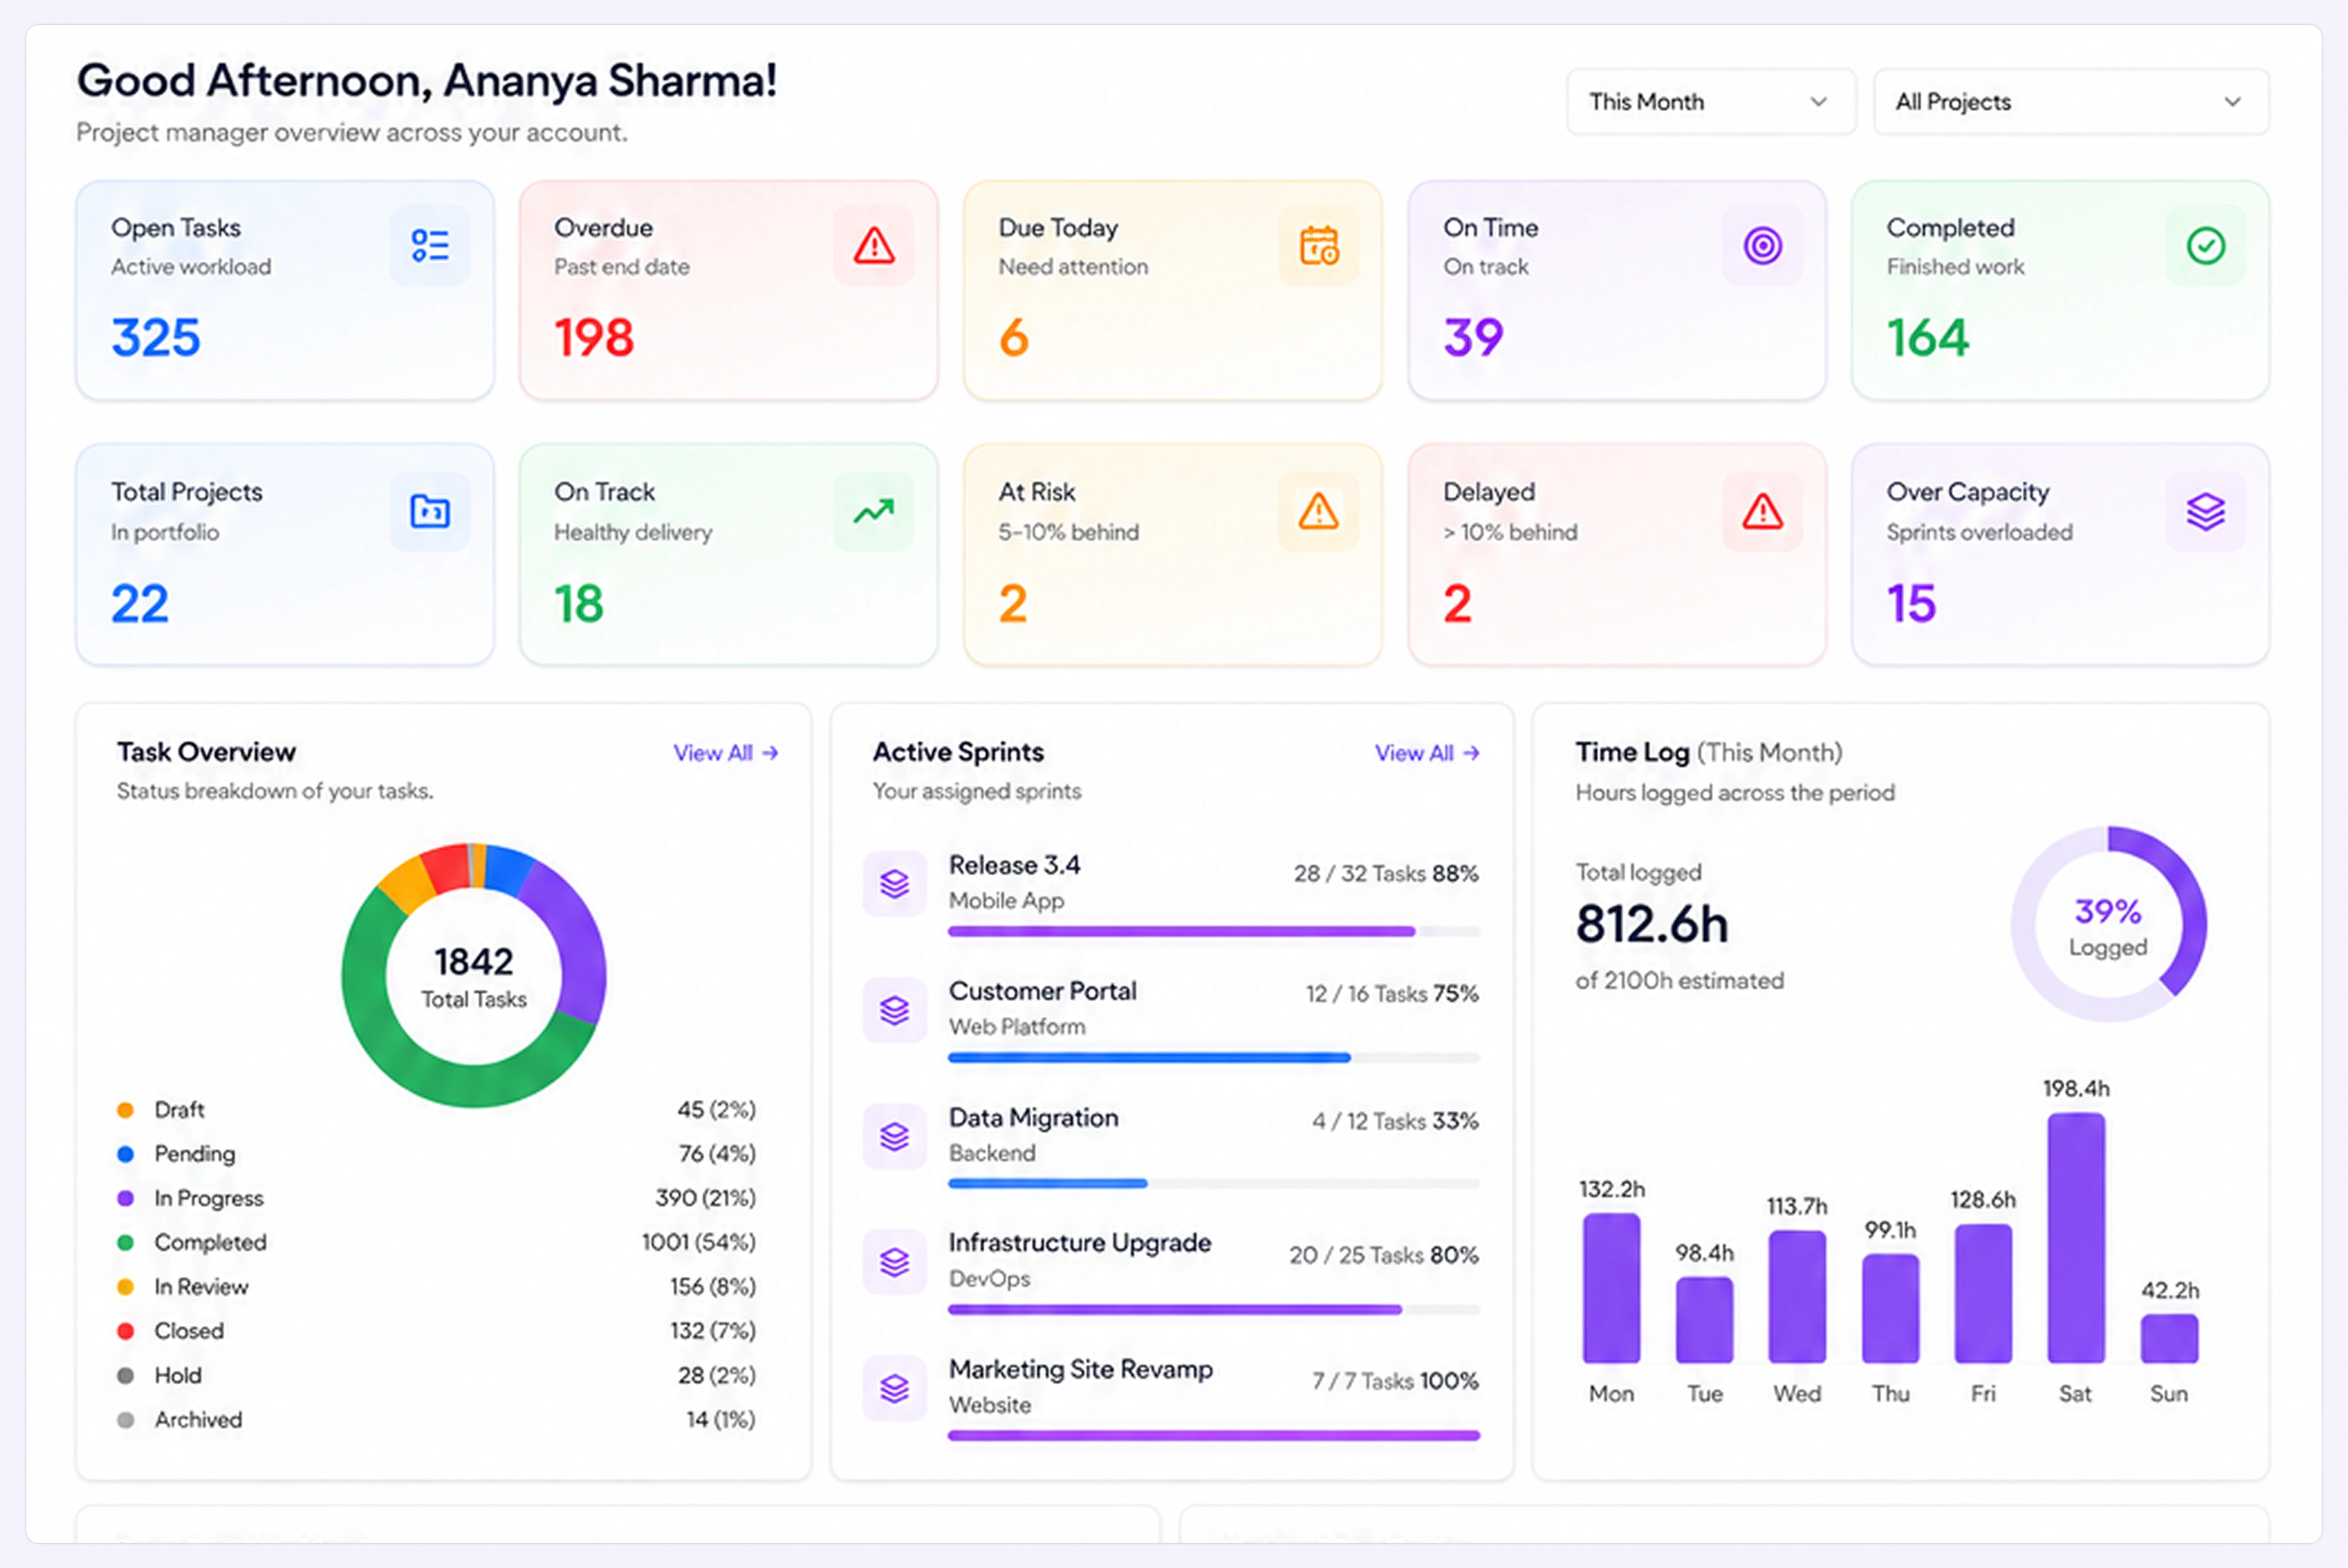Click the Overdue count 198
This screenshot has width=2348, height=1568.
coord(594,337)
